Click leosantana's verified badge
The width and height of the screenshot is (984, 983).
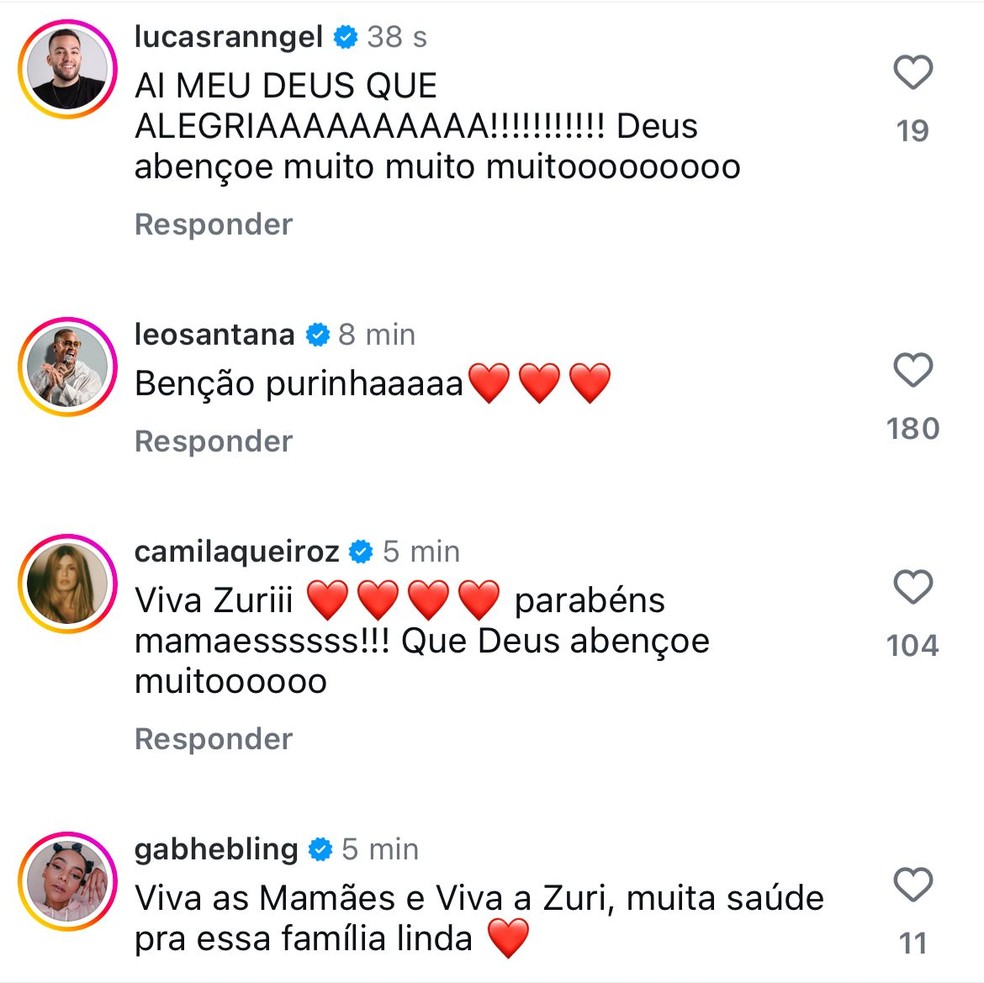pyautogui.click(x=318, y=334)
